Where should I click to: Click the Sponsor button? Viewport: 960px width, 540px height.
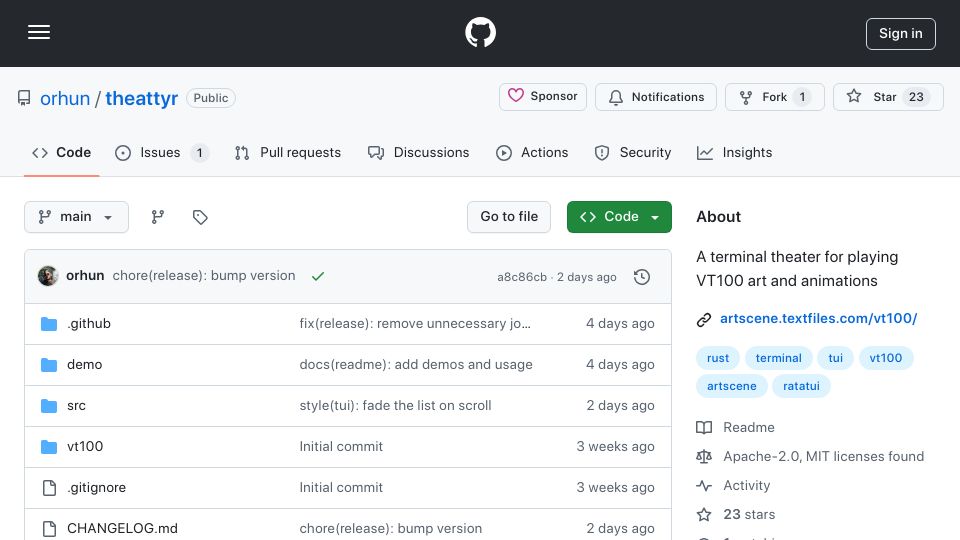coord(542,97)
